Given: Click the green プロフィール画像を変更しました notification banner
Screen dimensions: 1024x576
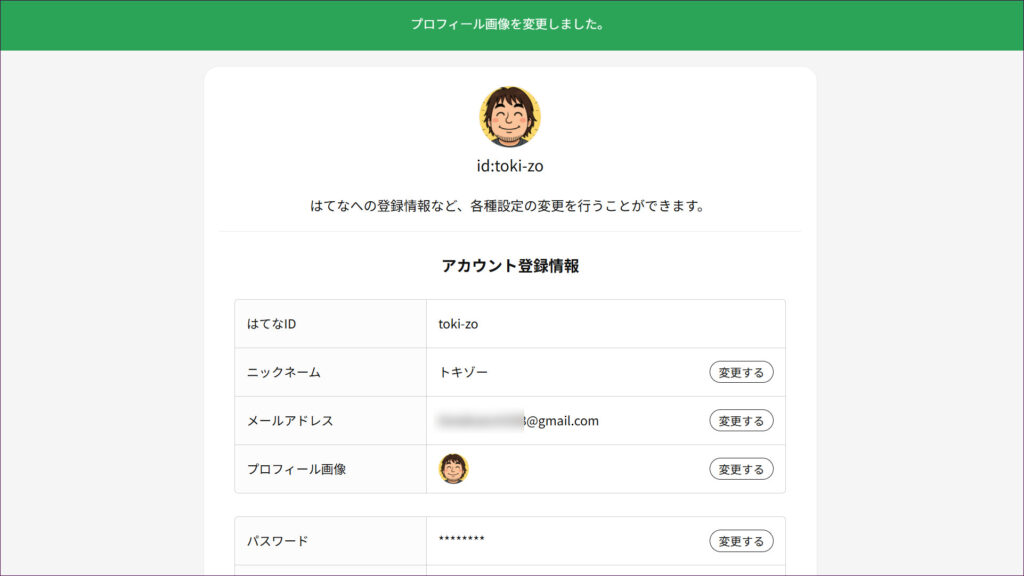Looking at the screenshot, I should (x=510, y=24).
